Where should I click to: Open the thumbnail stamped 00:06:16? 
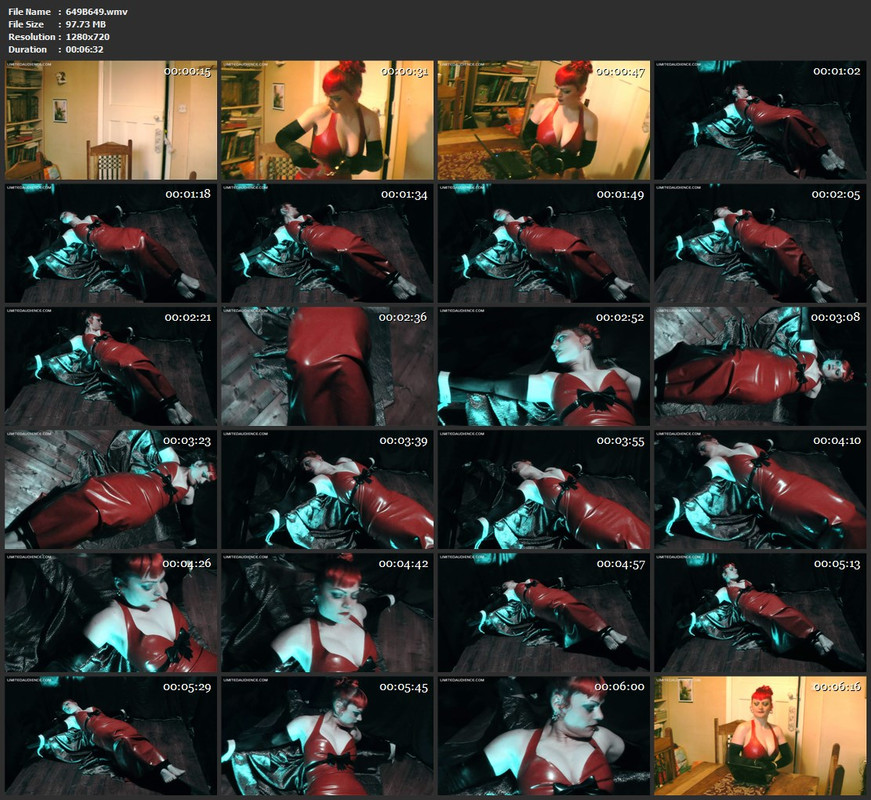[x=760, y=736]
